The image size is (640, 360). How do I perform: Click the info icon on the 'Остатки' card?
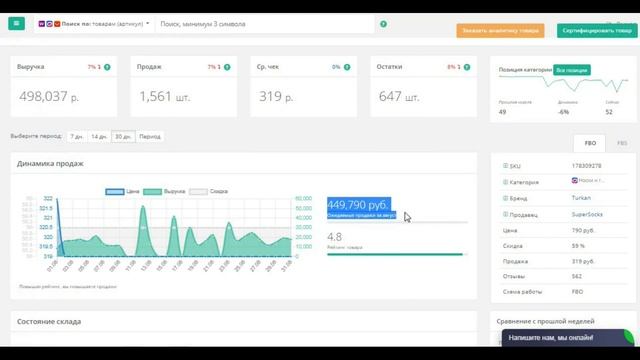pos(467,67)
